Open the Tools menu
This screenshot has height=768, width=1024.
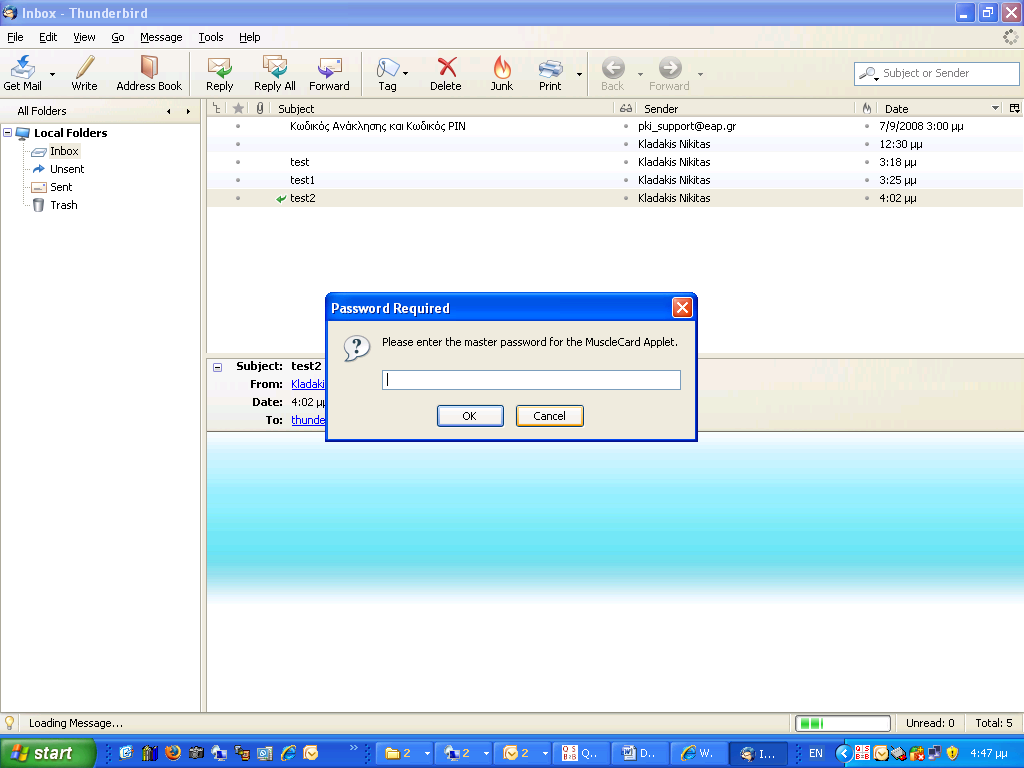211,37
